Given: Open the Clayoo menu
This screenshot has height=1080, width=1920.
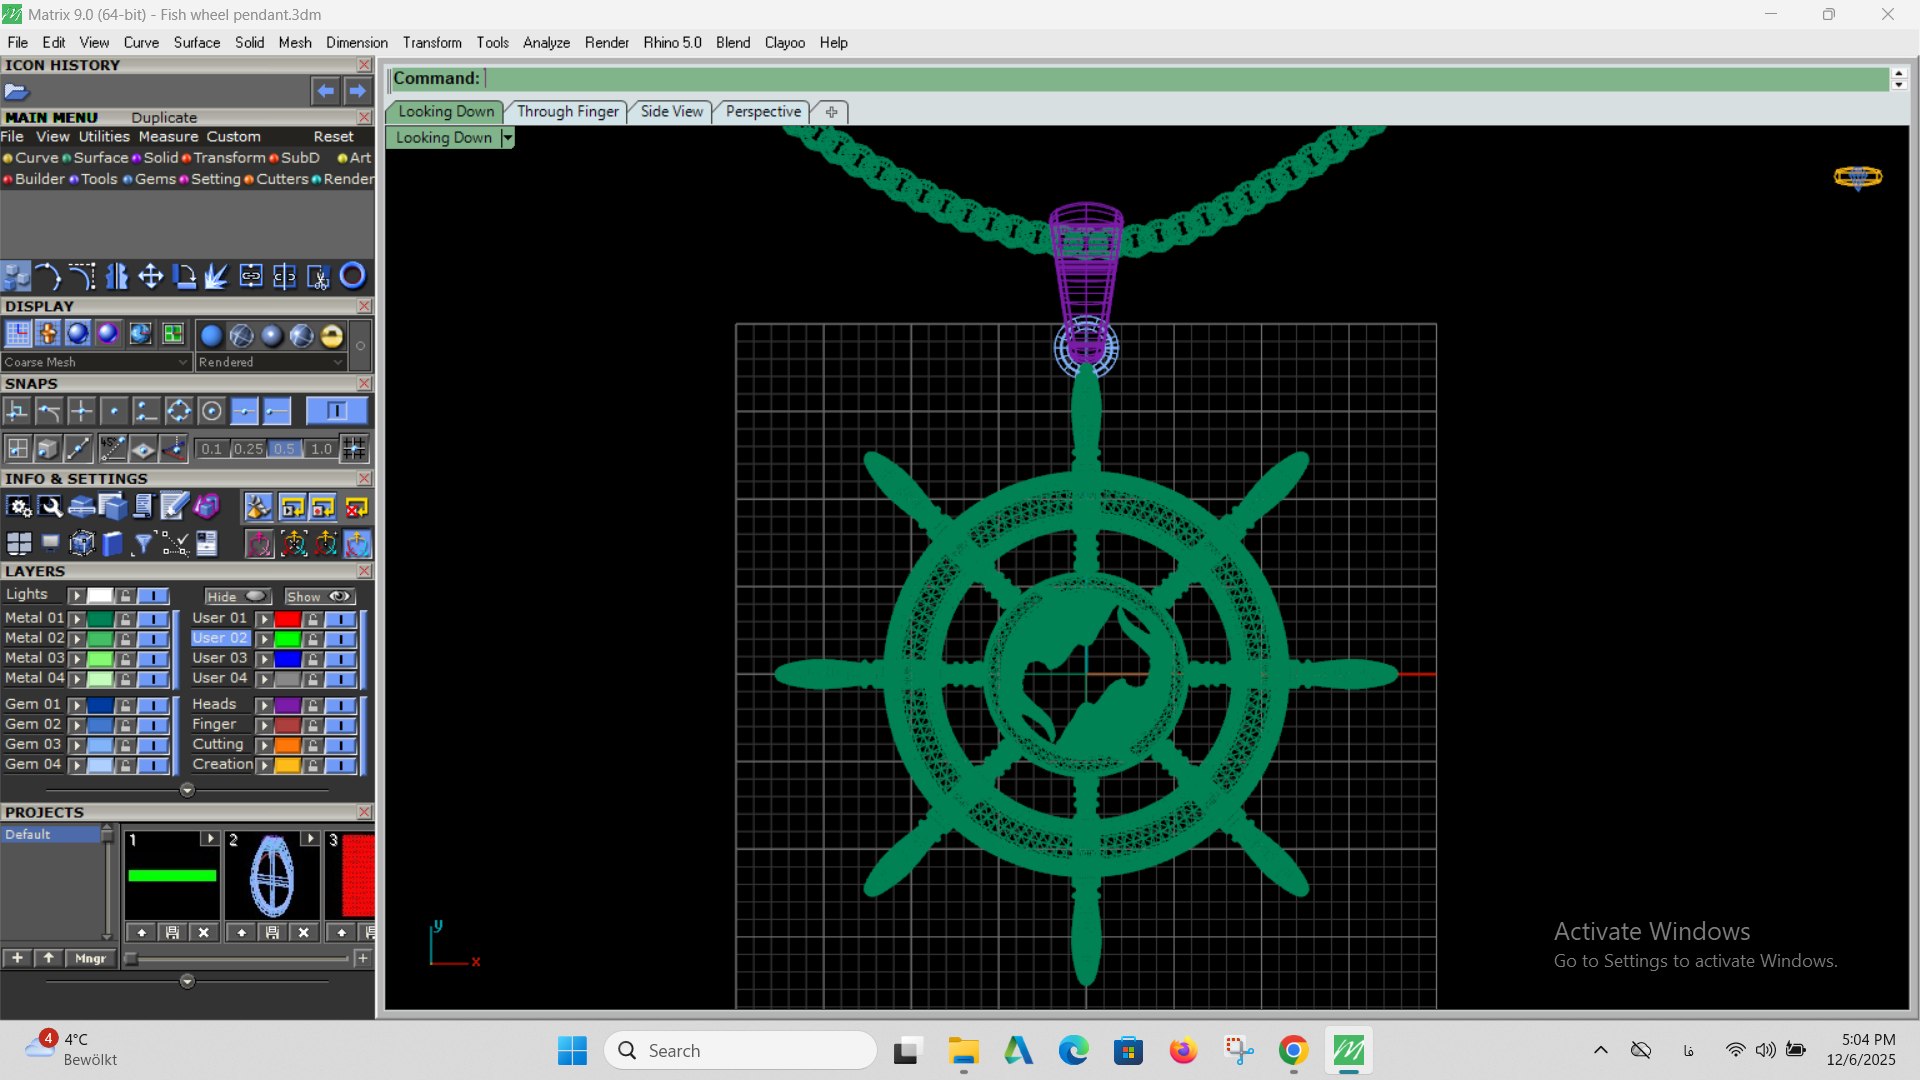Looking at the screenshot, I should tap(785, 42).
